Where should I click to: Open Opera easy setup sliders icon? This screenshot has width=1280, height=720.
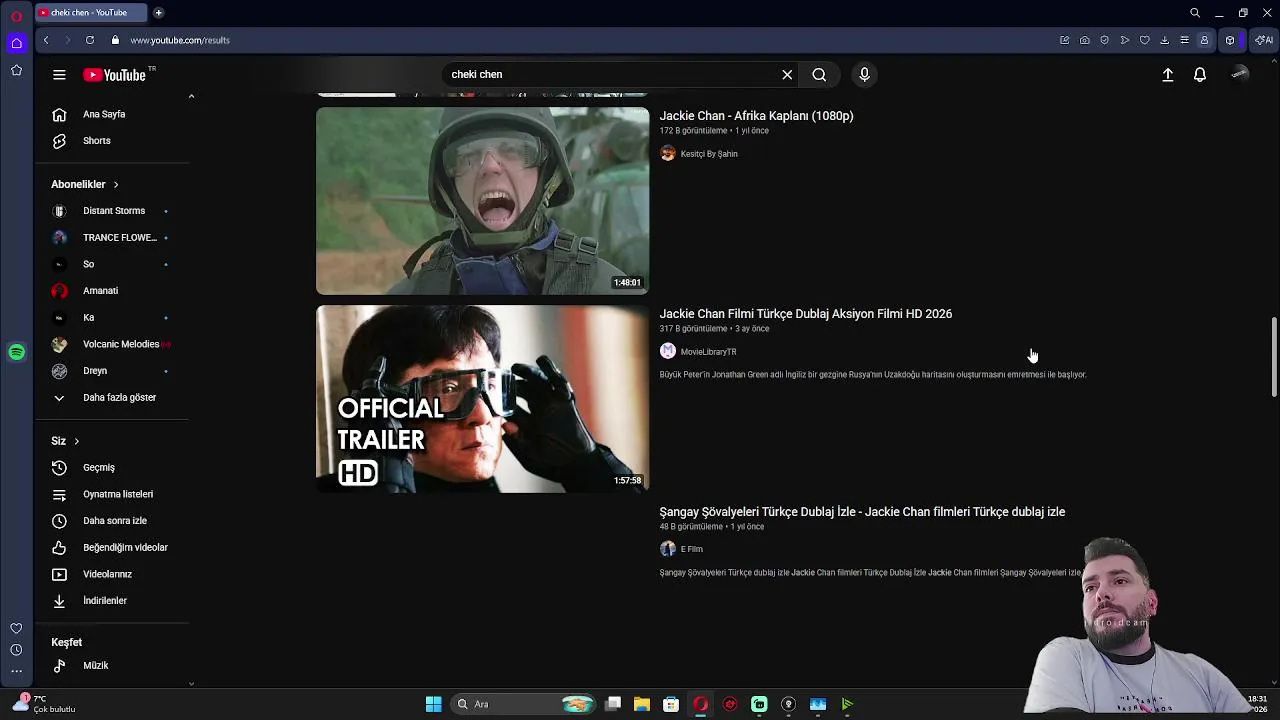tap(1184, 40)
